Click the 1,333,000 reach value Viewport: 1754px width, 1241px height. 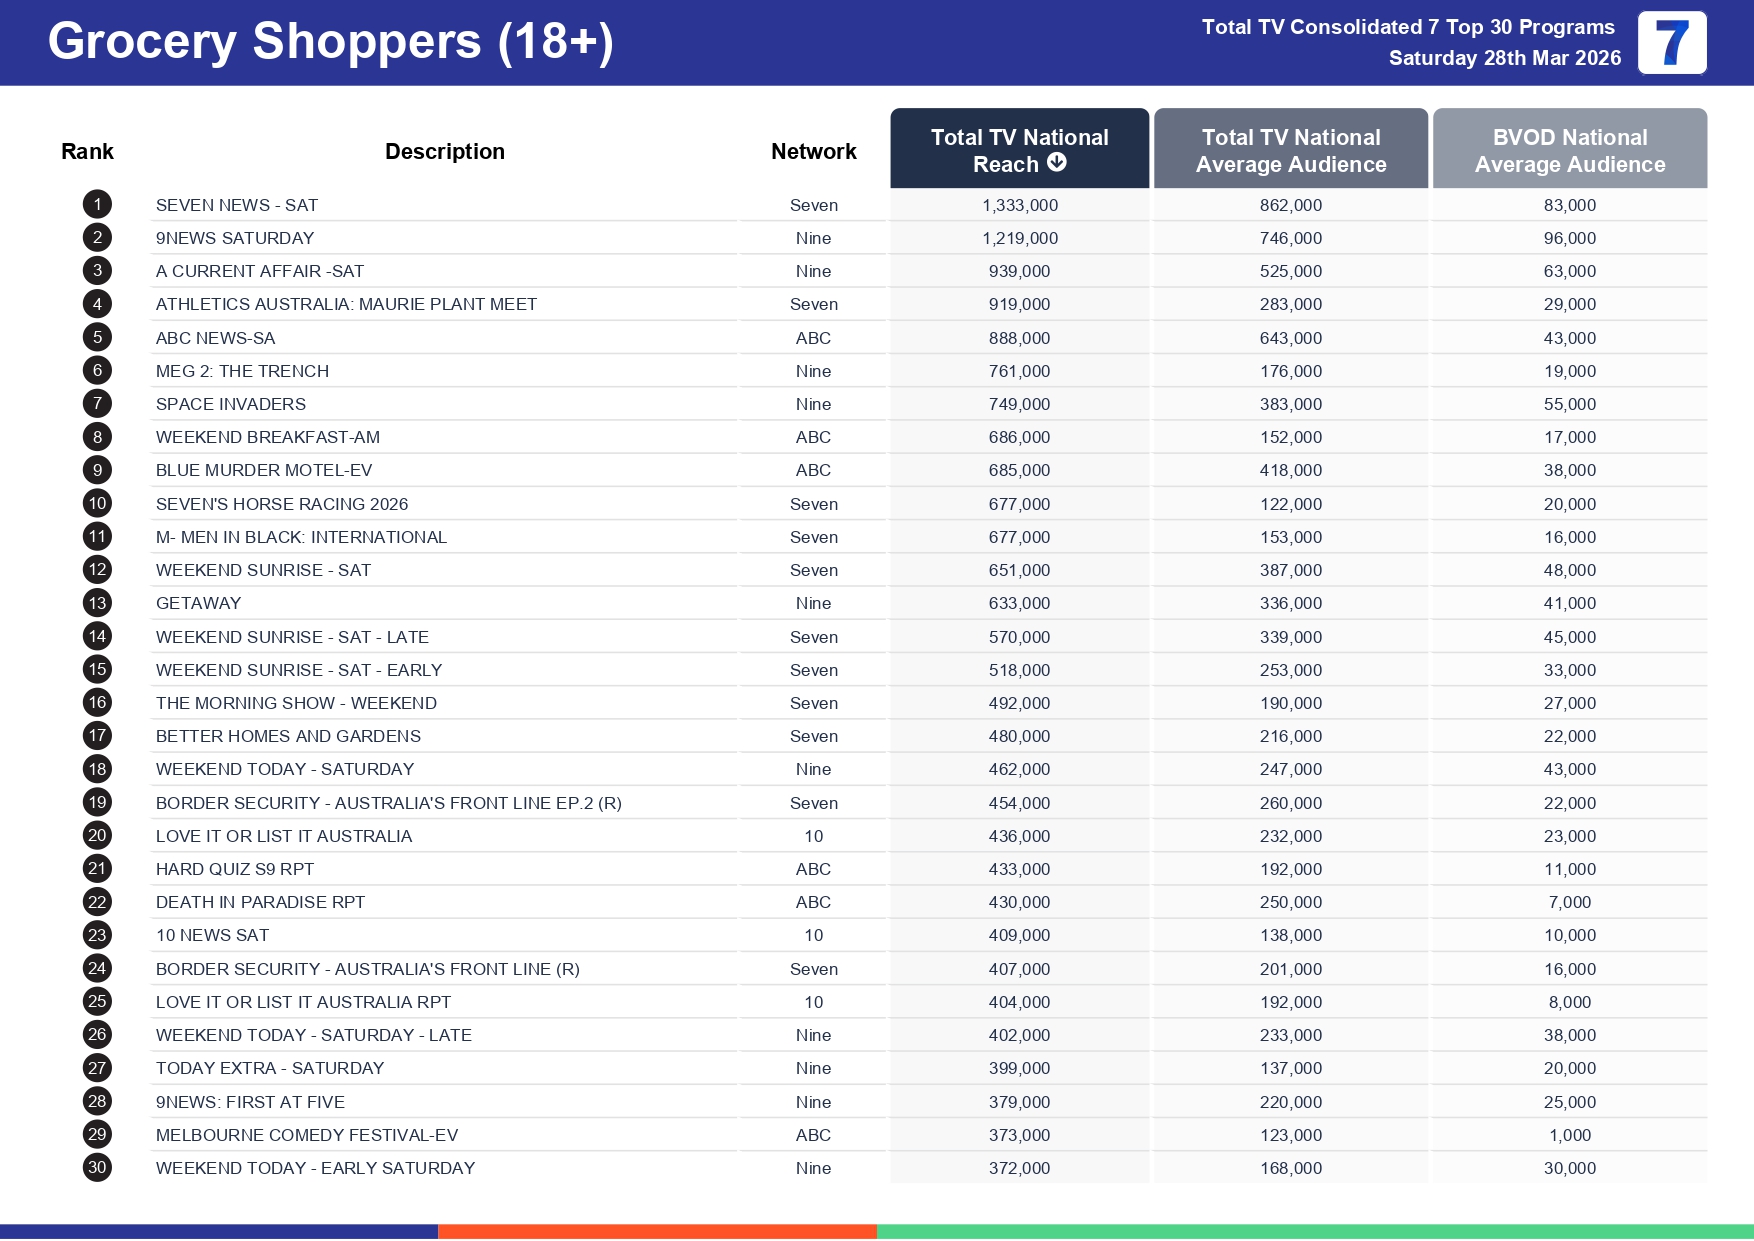[x=1019, y=205]
